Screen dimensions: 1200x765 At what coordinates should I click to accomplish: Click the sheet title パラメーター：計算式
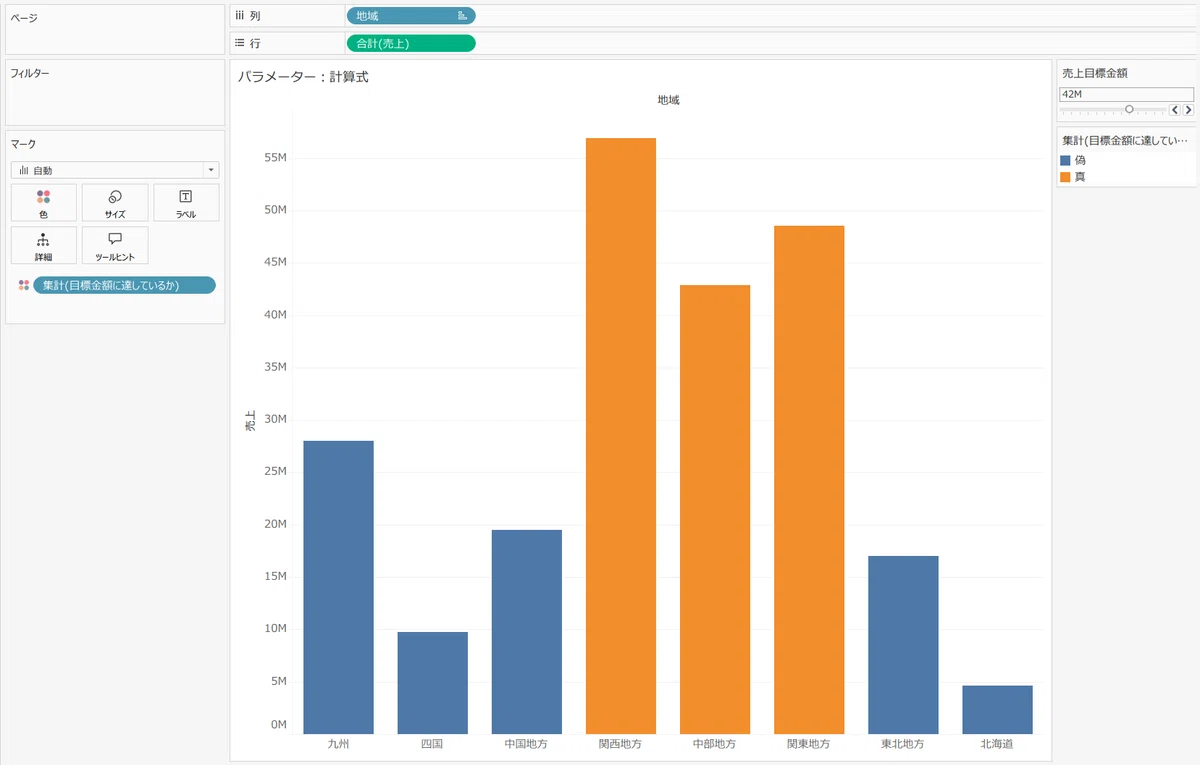point(303,76)
